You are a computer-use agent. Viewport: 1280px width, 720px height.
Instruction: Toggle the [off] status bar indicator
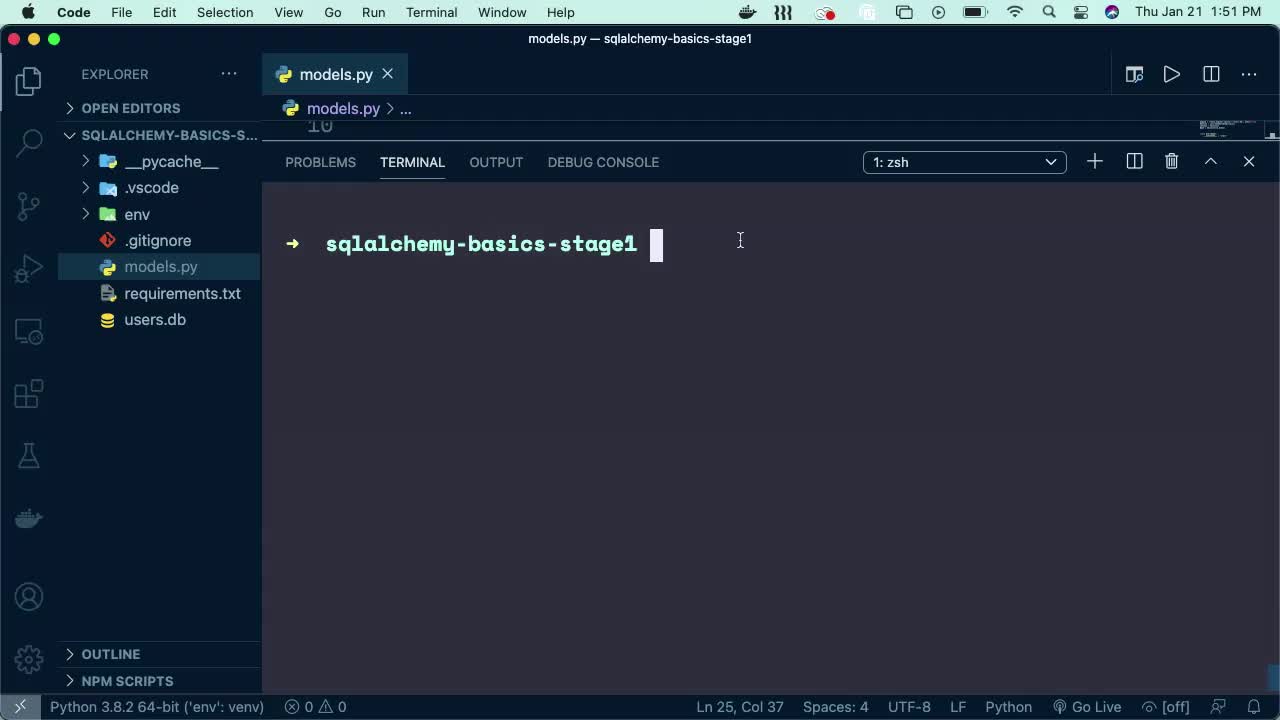1166,707
